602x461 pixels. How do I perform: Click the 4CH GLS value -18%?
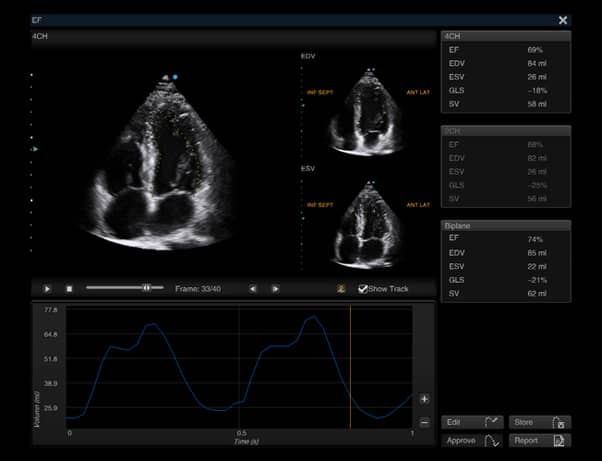pos(537,91)
